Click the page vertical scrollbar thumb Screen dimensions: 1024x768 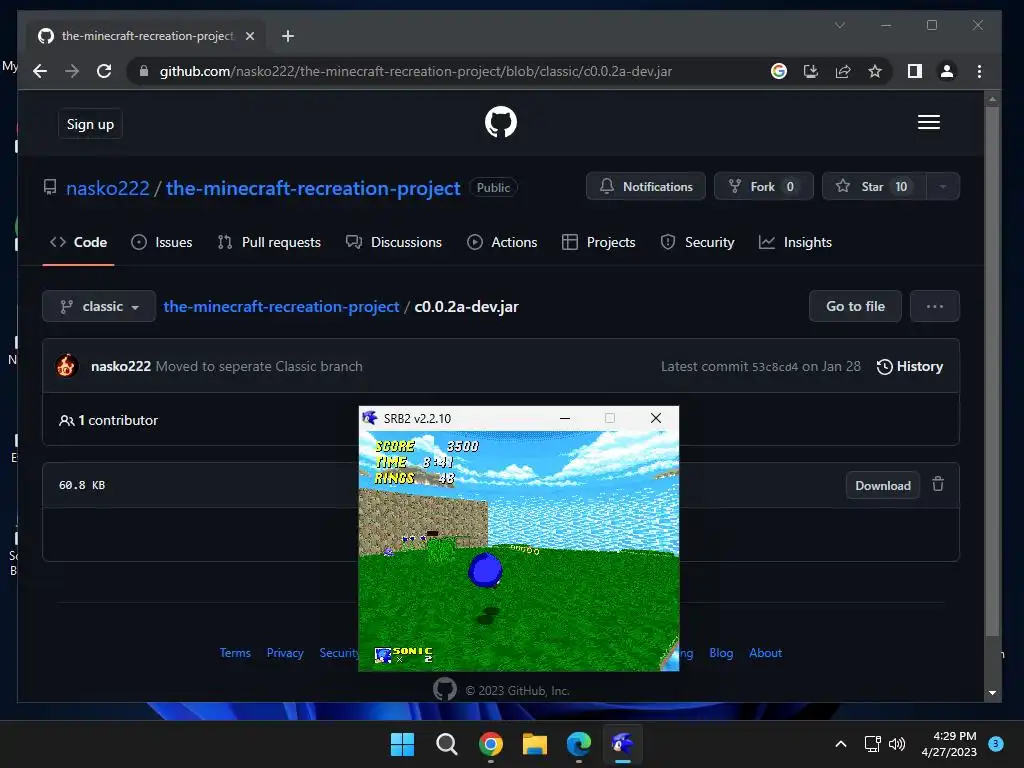[992, 371]
